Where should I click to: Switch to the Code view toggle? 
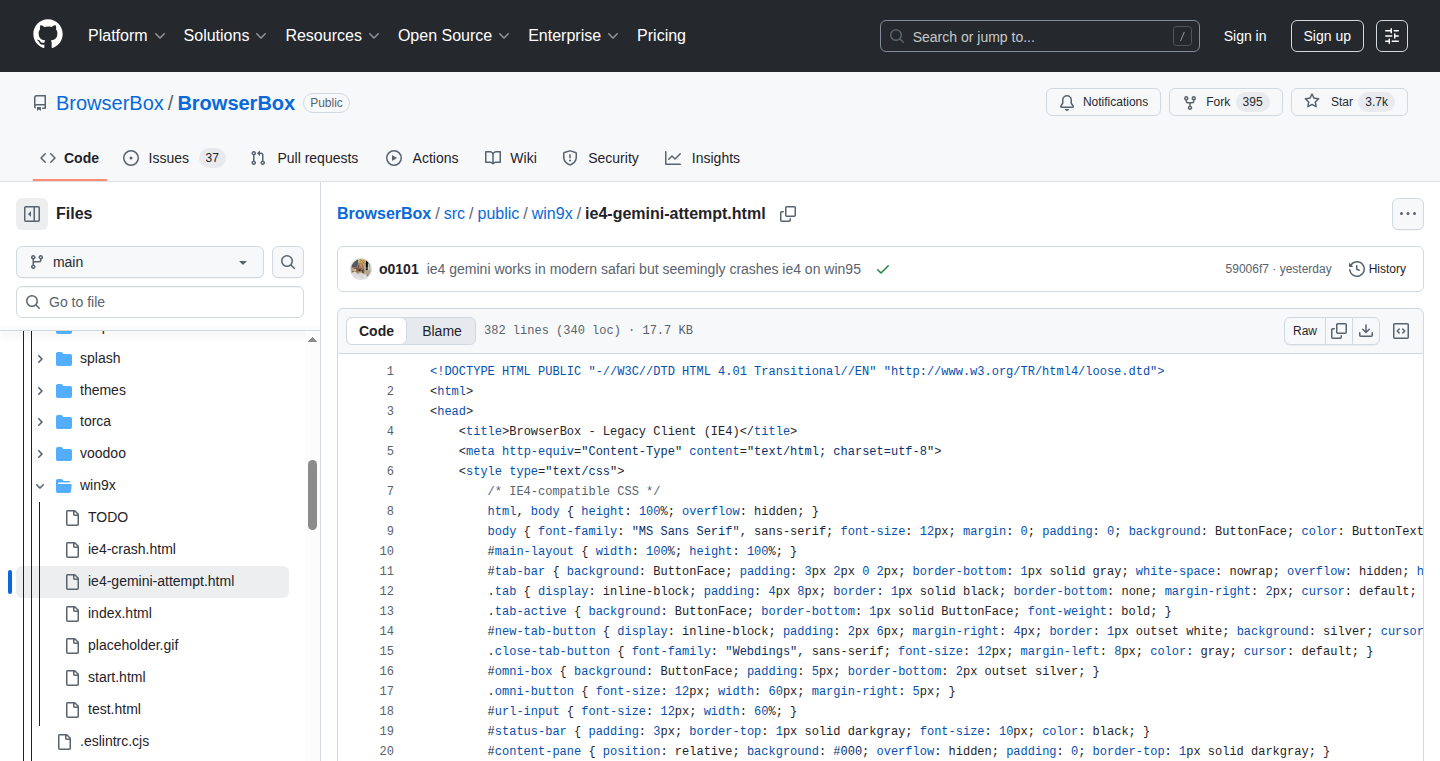tap(377, 331)
